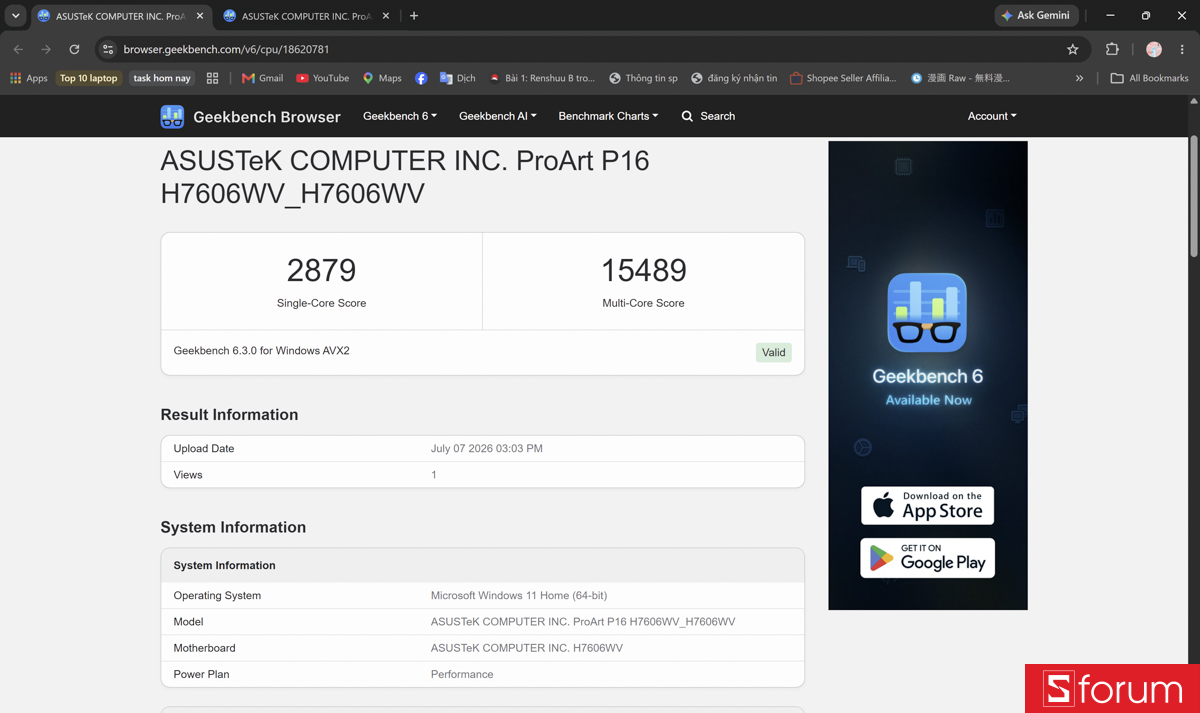Bookmark this page with the star icon
Image resolution: width=1200 pixels, height=713 pixels.
tap(1073, 49)
